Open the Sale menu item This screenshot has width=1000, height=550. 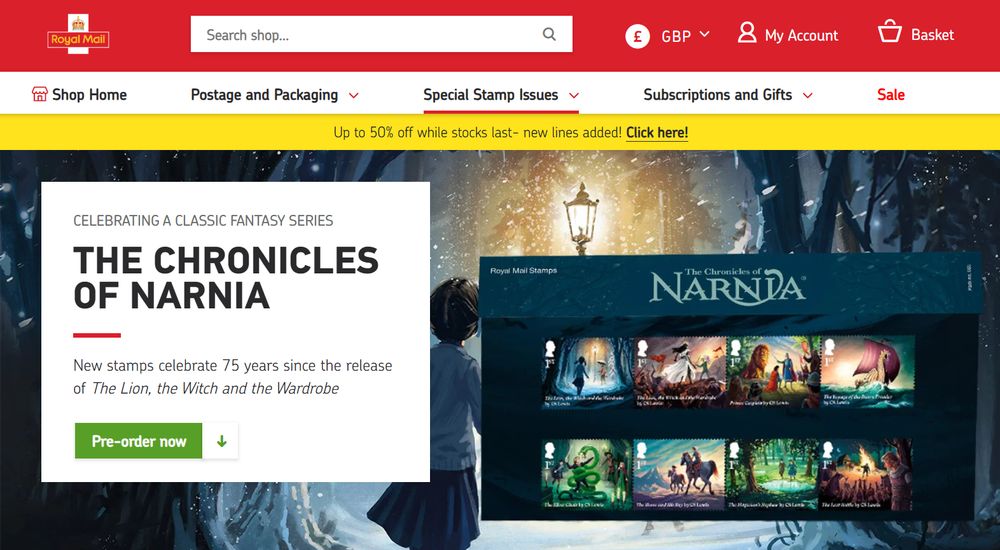tap(890, 94)
